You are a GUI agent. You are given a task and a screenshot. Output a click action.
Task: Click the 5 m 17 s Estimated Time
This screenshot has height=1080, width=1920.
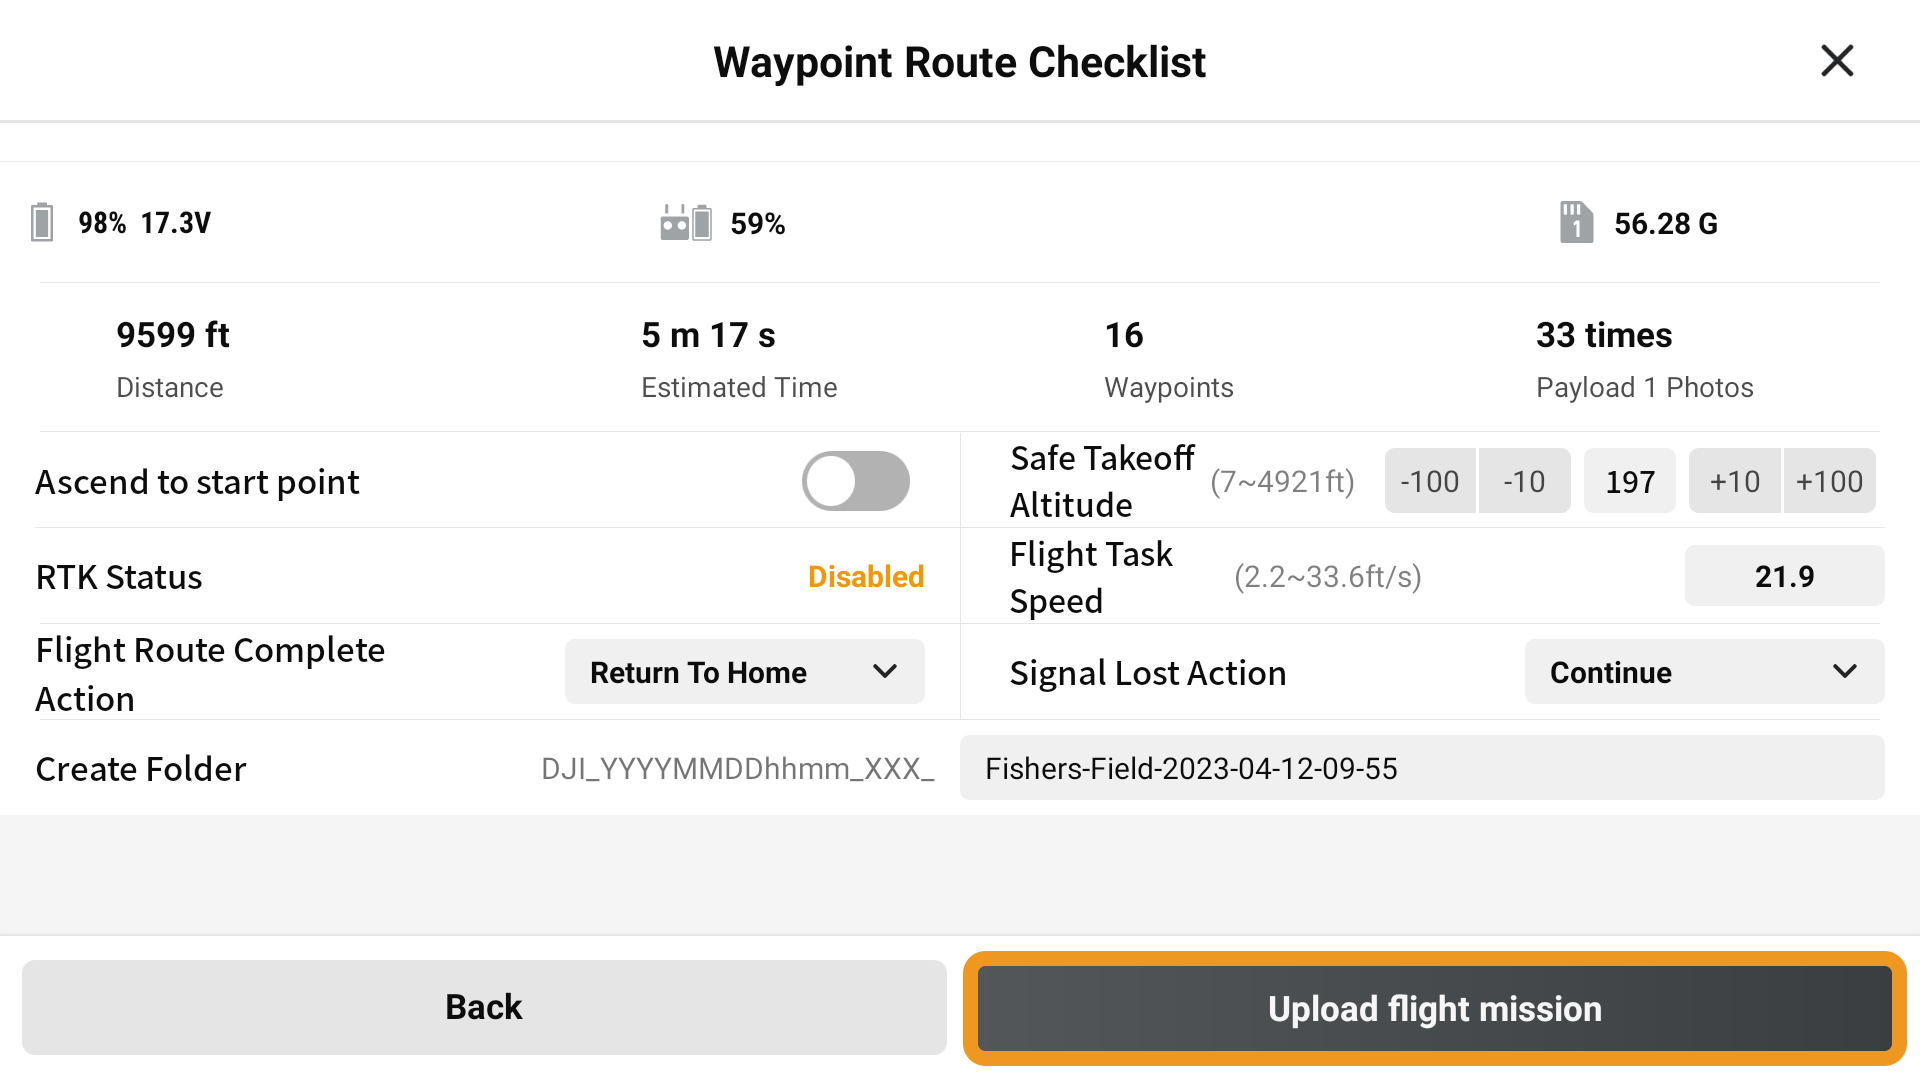pyautogui.click(x=708, y=335)
